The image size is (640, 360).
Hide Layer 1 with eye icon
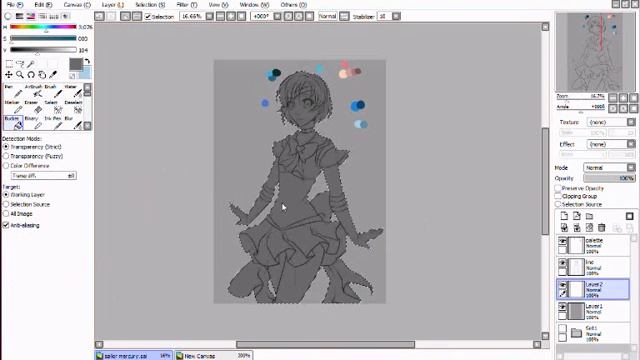[x=562, y=307]
